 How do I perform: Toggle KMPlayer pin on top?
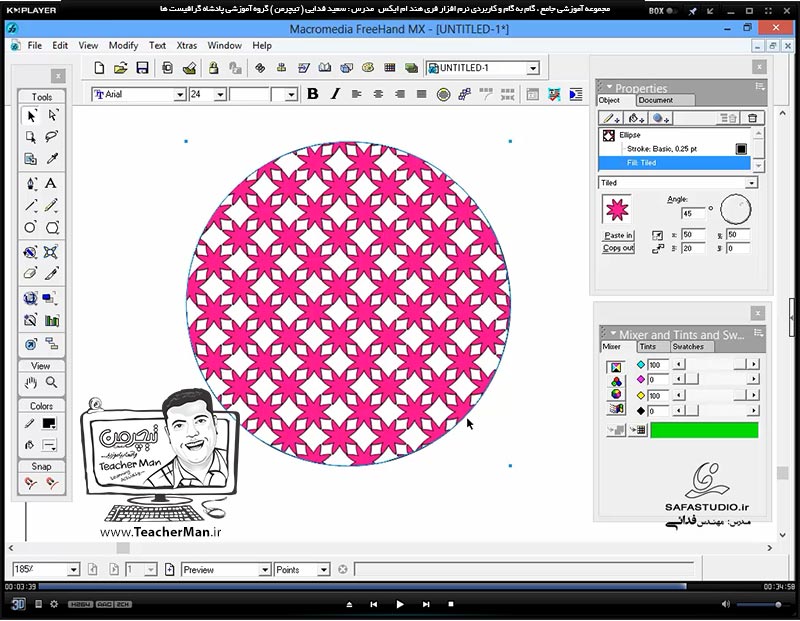point(692,11)
